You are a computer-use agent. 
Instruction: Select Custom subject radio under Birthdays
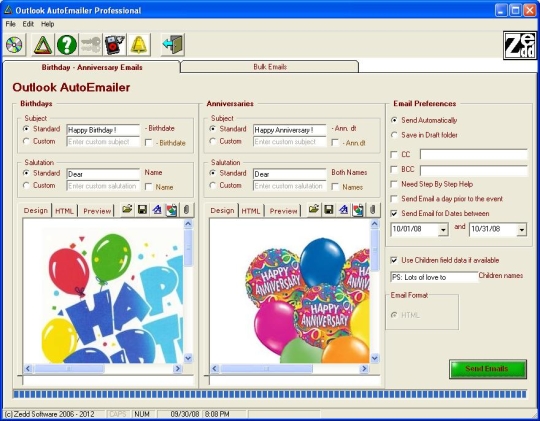(x=26, y=141)
